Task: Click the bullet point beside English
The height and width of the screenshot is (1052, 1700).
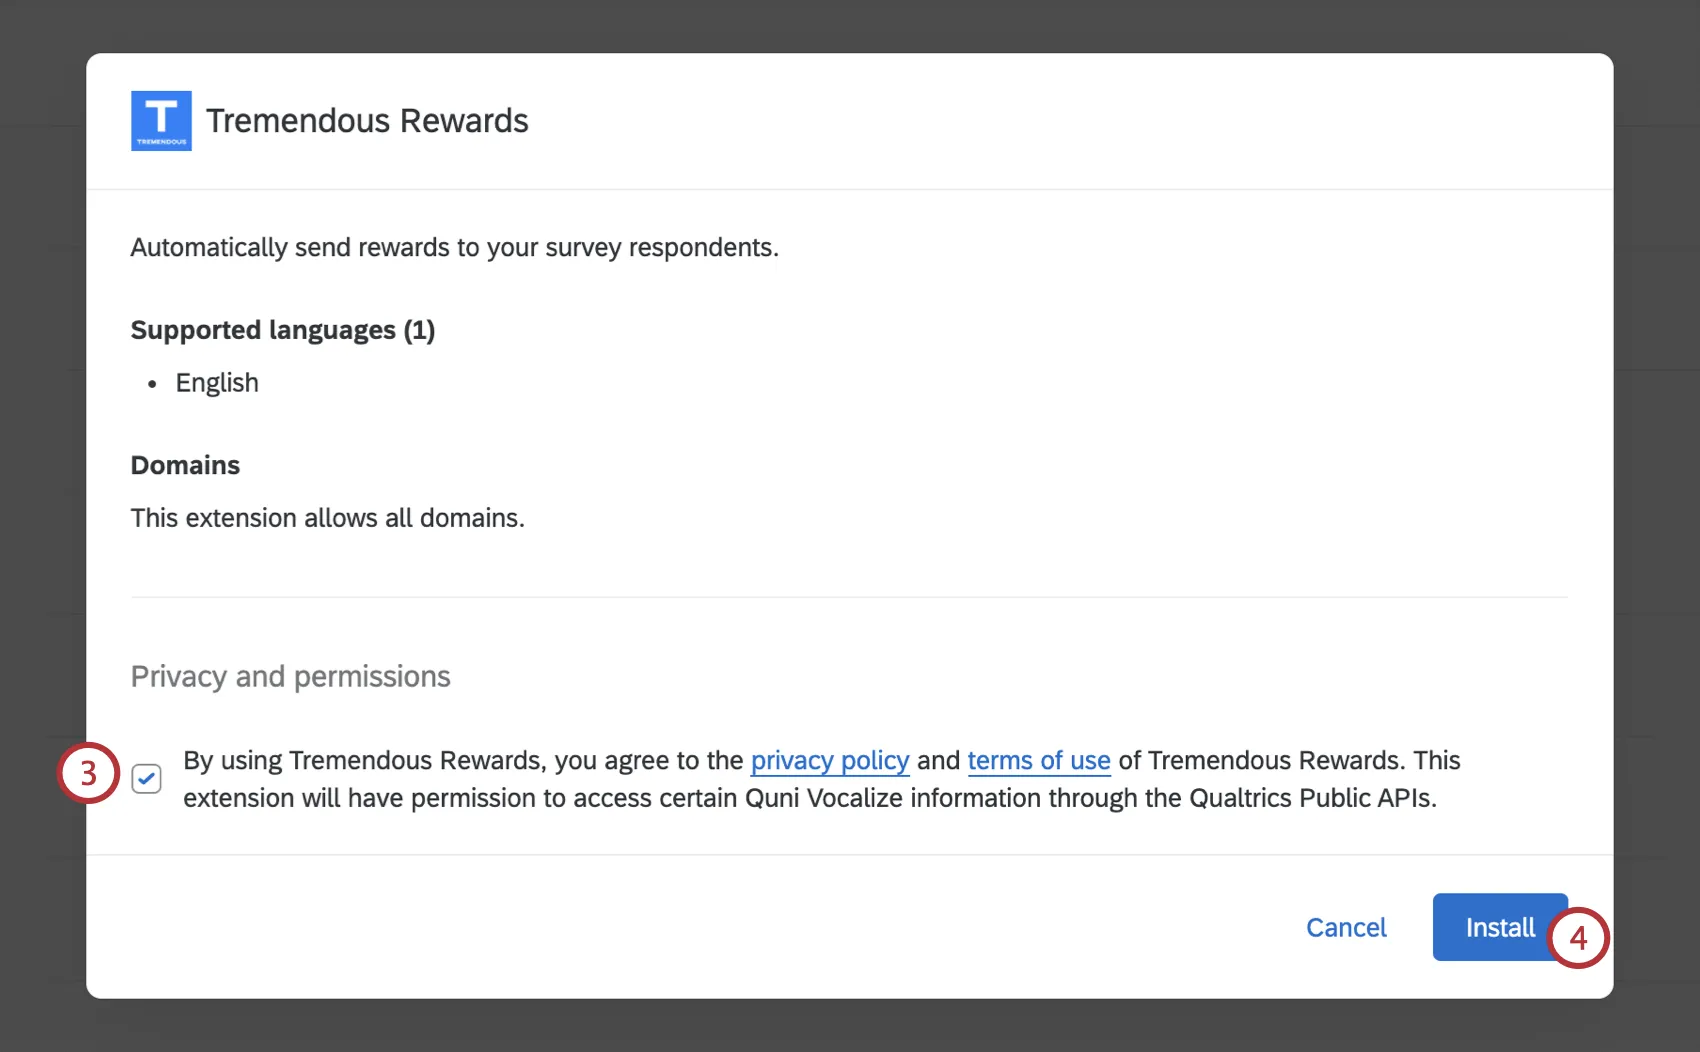Action: (152, 384)
